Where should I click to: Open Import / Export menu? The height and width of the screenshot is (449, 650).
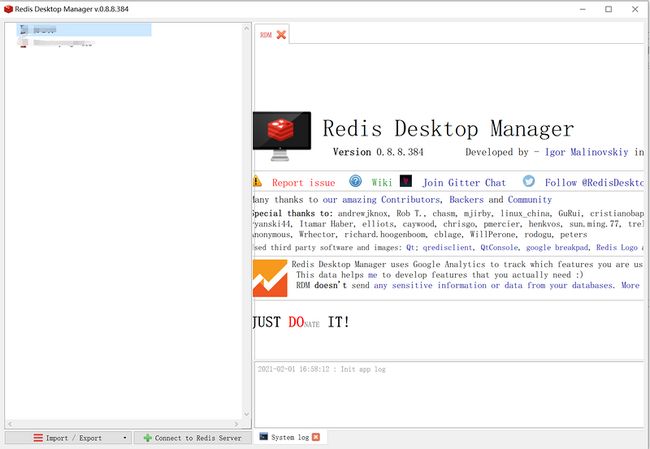tap(68, 438)
